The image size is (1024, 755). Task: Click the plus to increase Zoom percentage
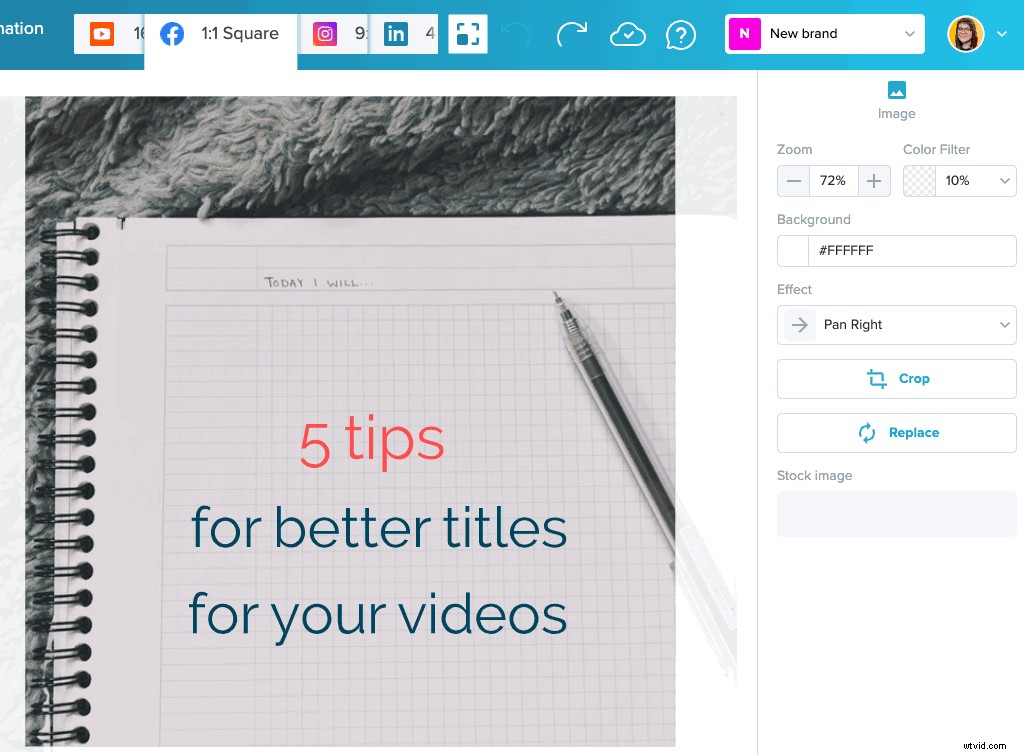pos(872,181)
